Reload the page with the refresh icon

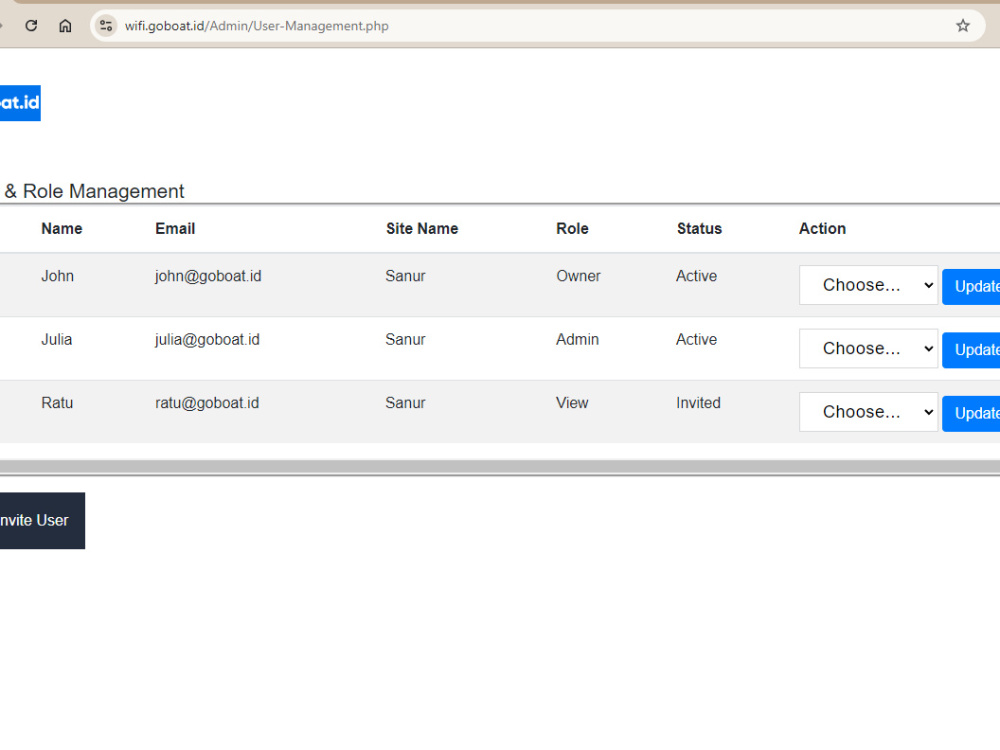coord(31,26)
